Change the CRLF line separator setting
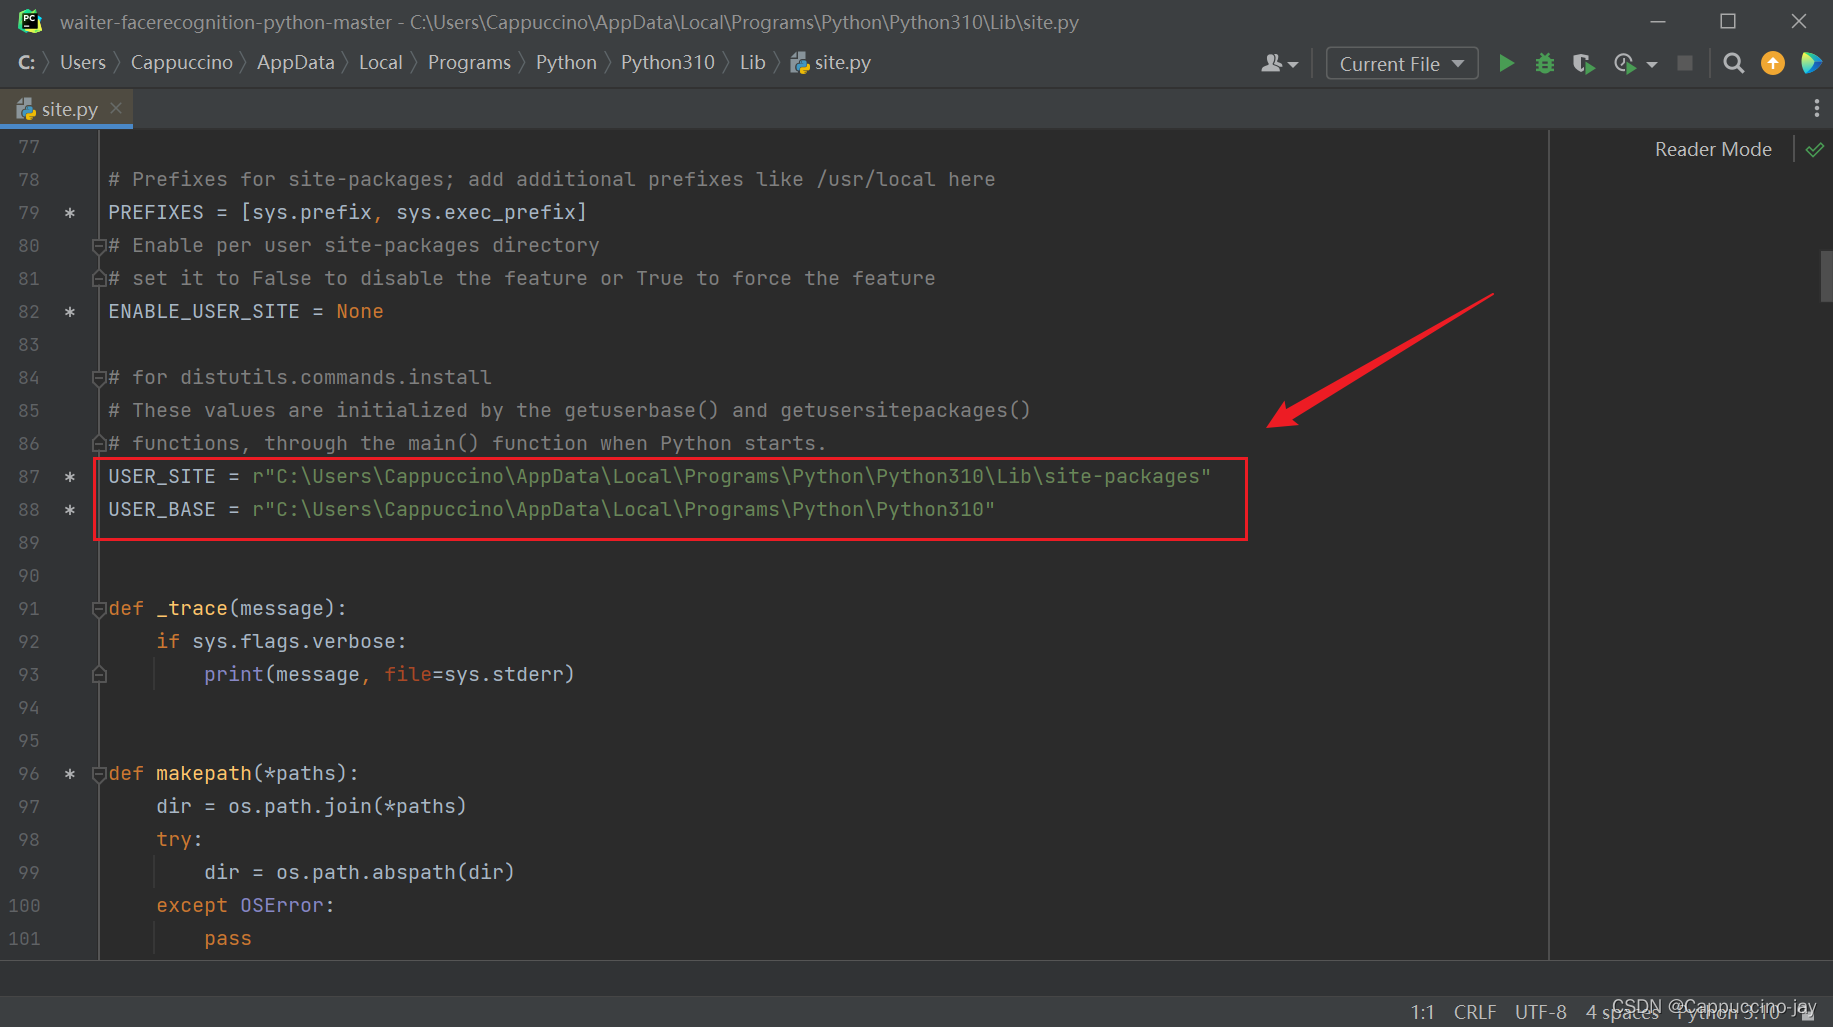This screenshot has height=1027, width=1833. (1474, 1012)
